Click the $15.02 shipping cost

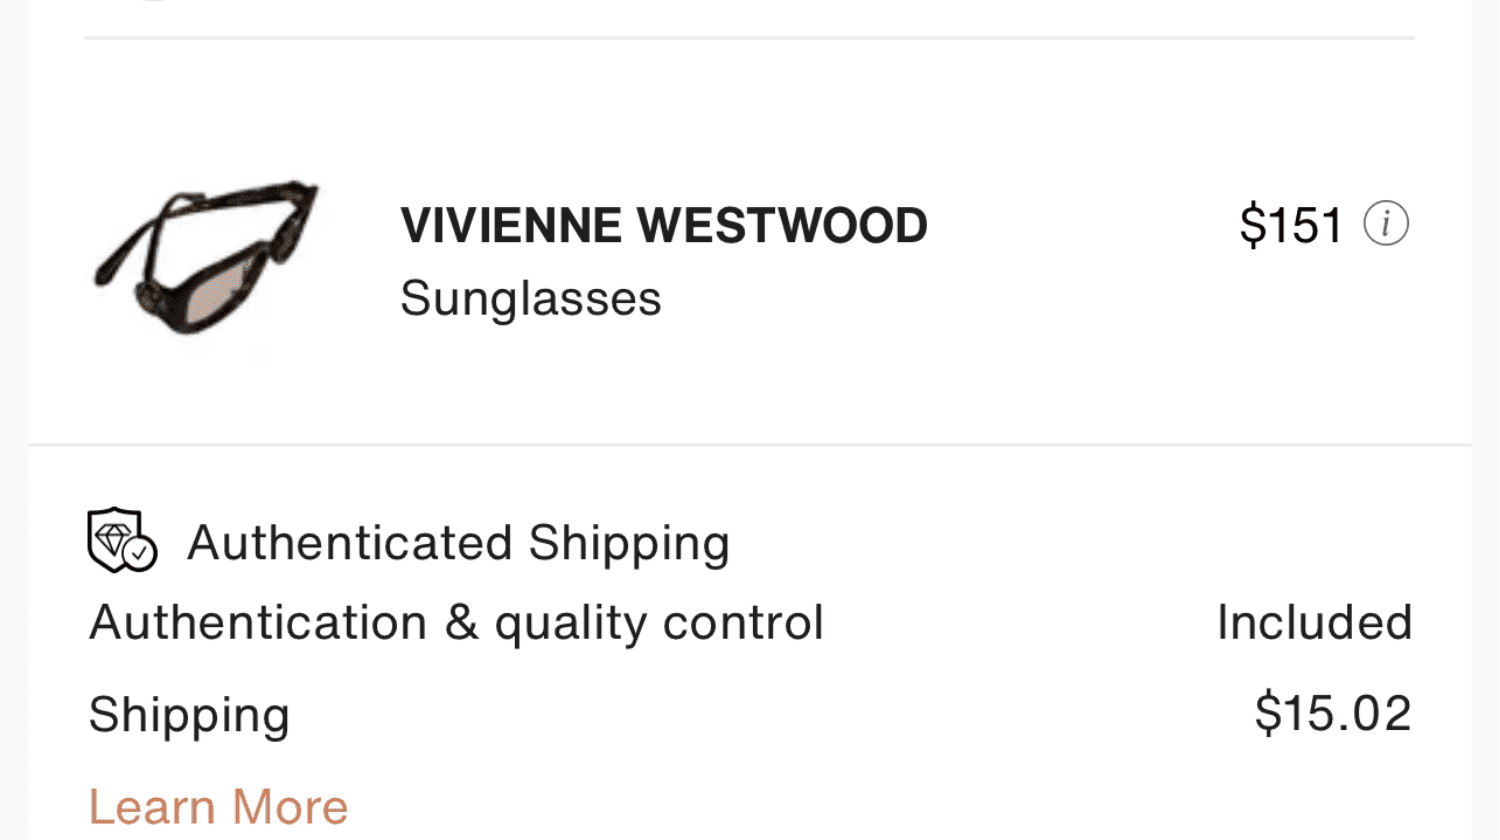(1332, 714)
